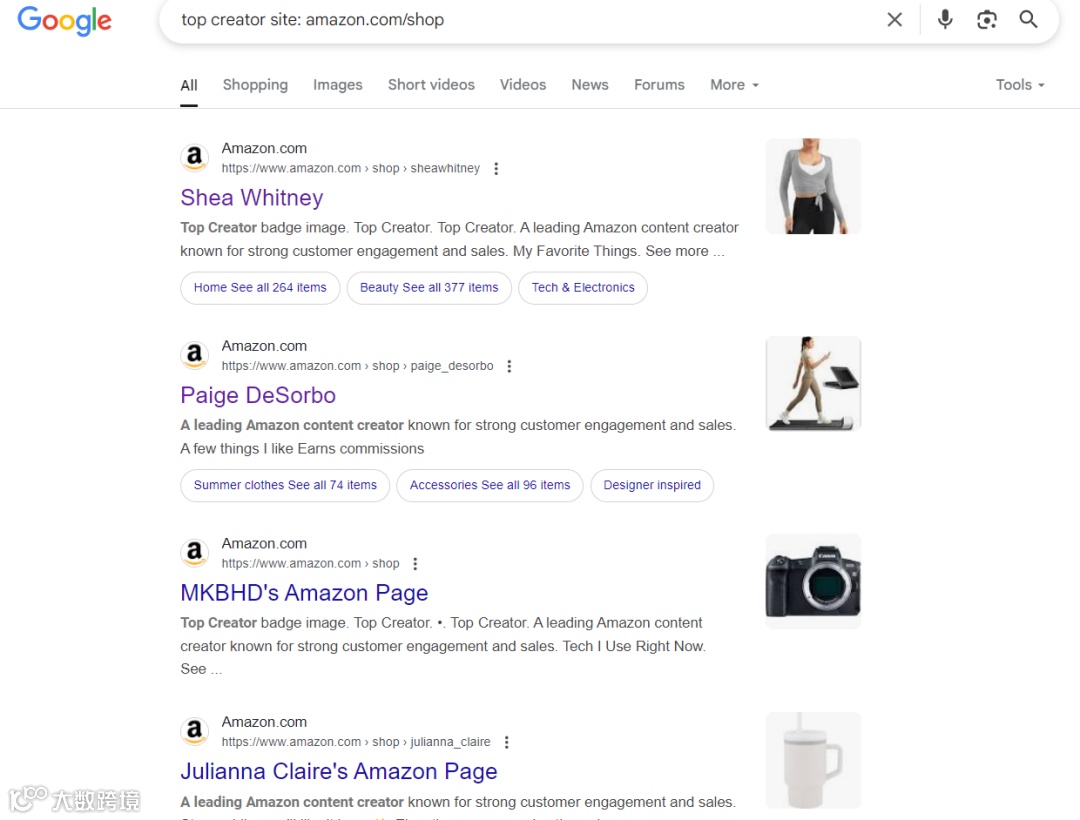The image size is (1080, 820).
Task: Click the paige_desorbo URL breadcrumb
Action: [357, 366]
